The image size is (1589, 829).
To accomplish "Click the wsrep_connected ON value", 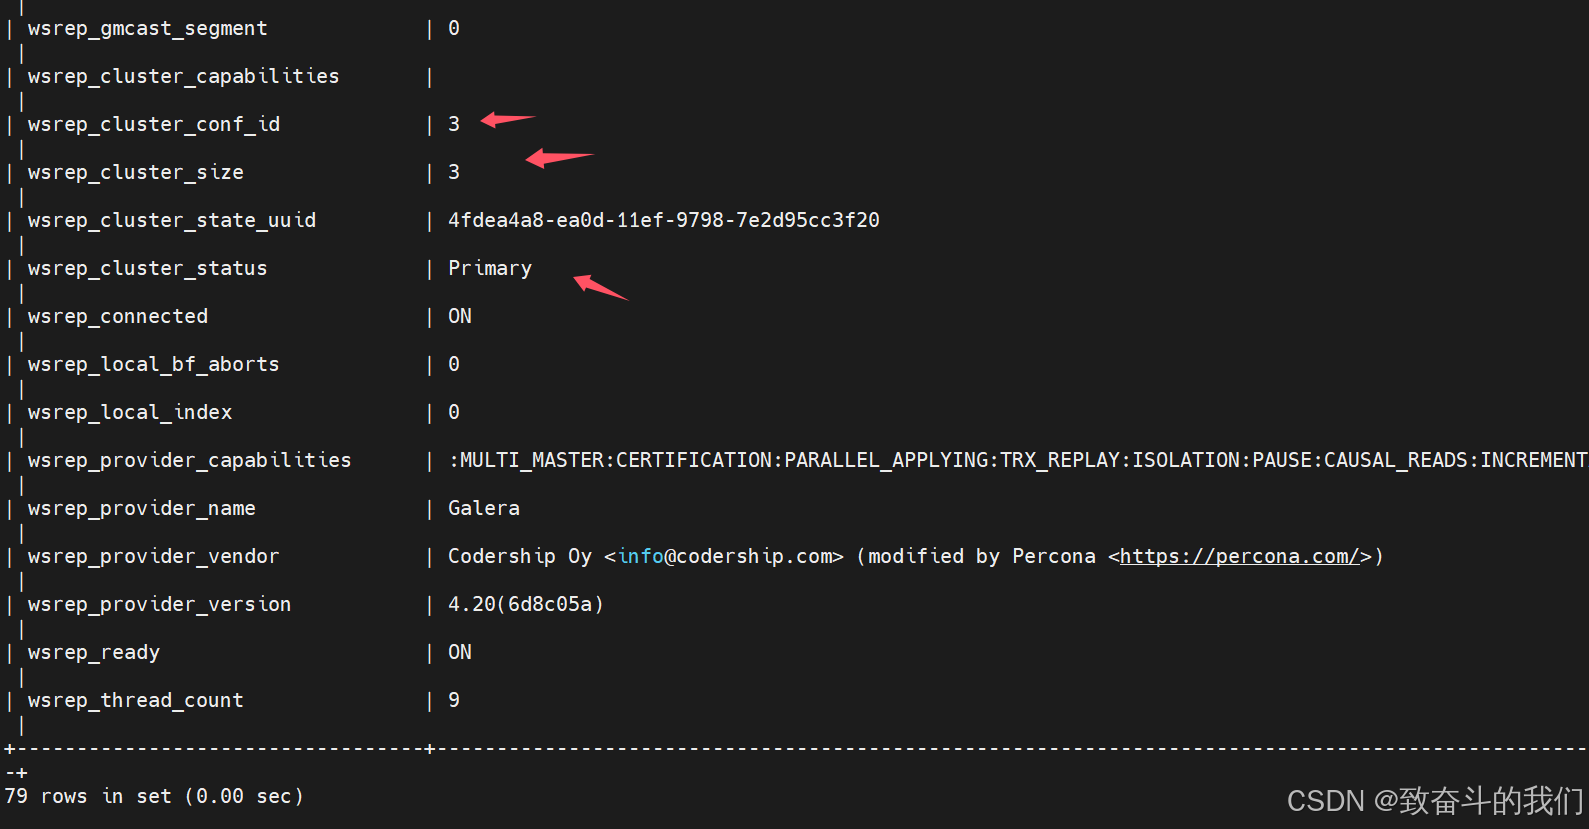I will pyautogui.click(x=460, y=316).
